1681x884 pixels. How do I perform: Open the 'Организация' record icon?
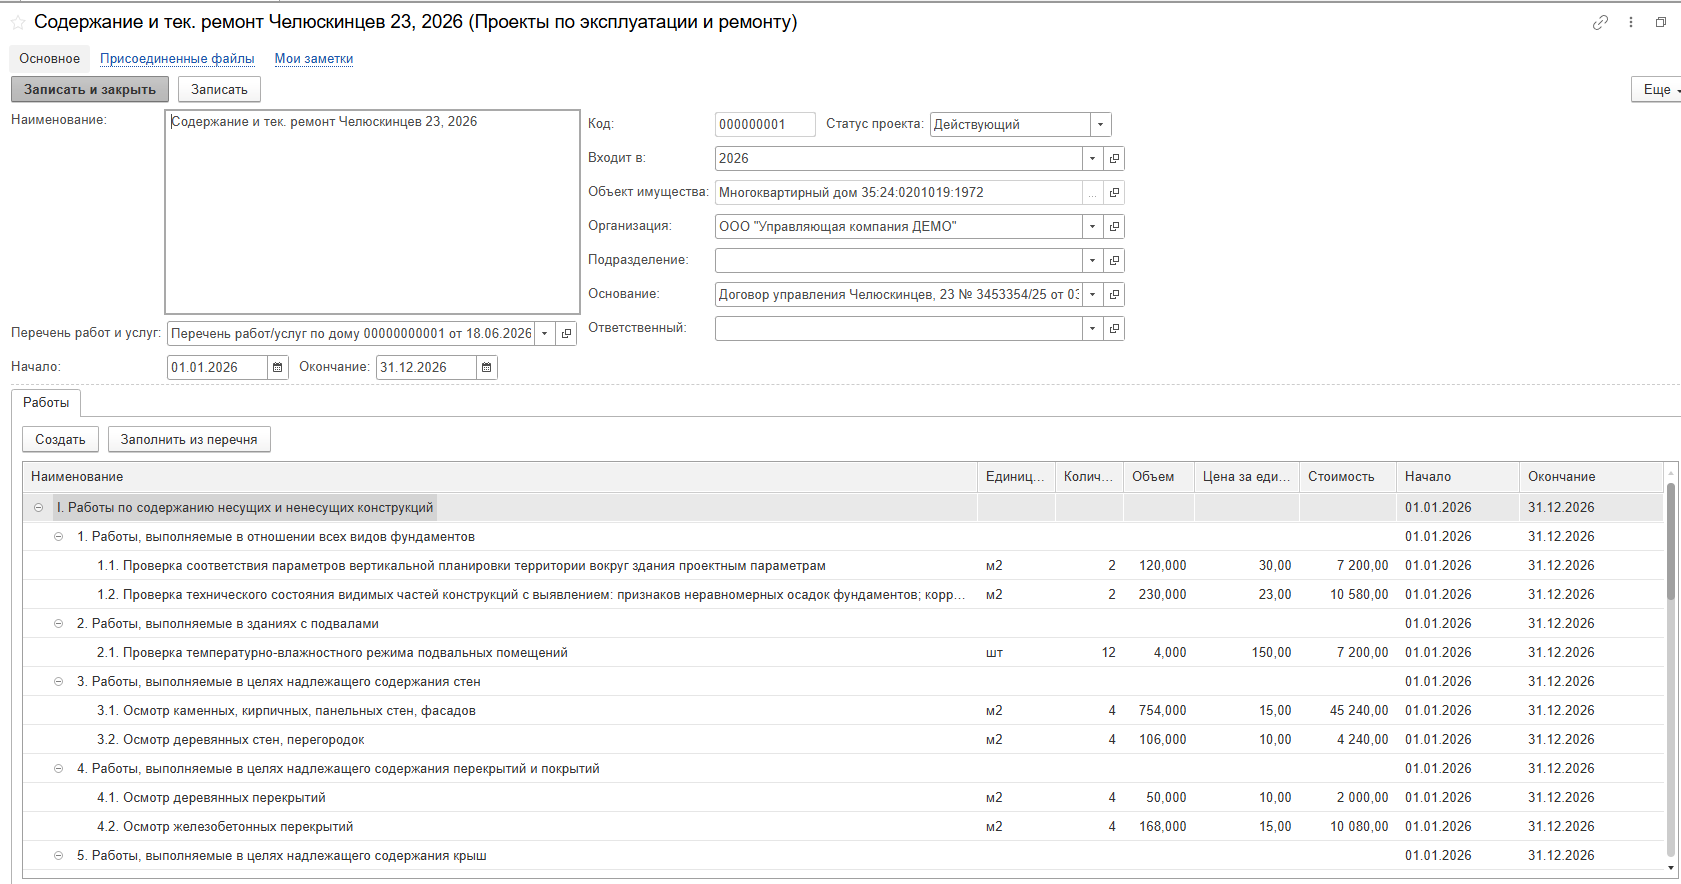(1114, 226)
